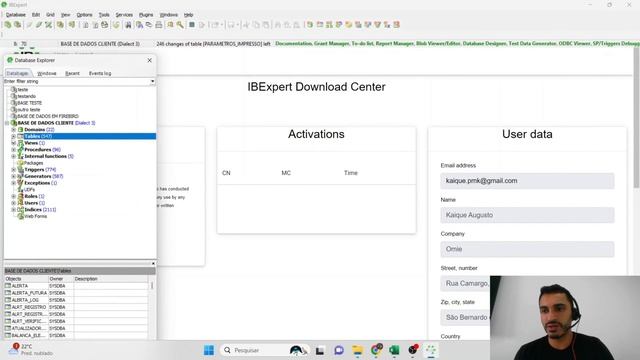Select the ALERTA_FUTURA row in object list
Image resolution: width=640 pixels, height=360 pixels.
[x=76, y=293]
